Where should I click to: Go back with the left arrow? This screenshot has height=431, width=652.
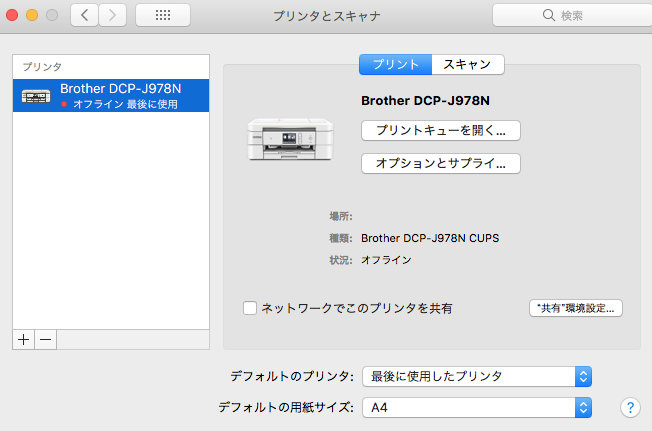[x=84, y=16]
